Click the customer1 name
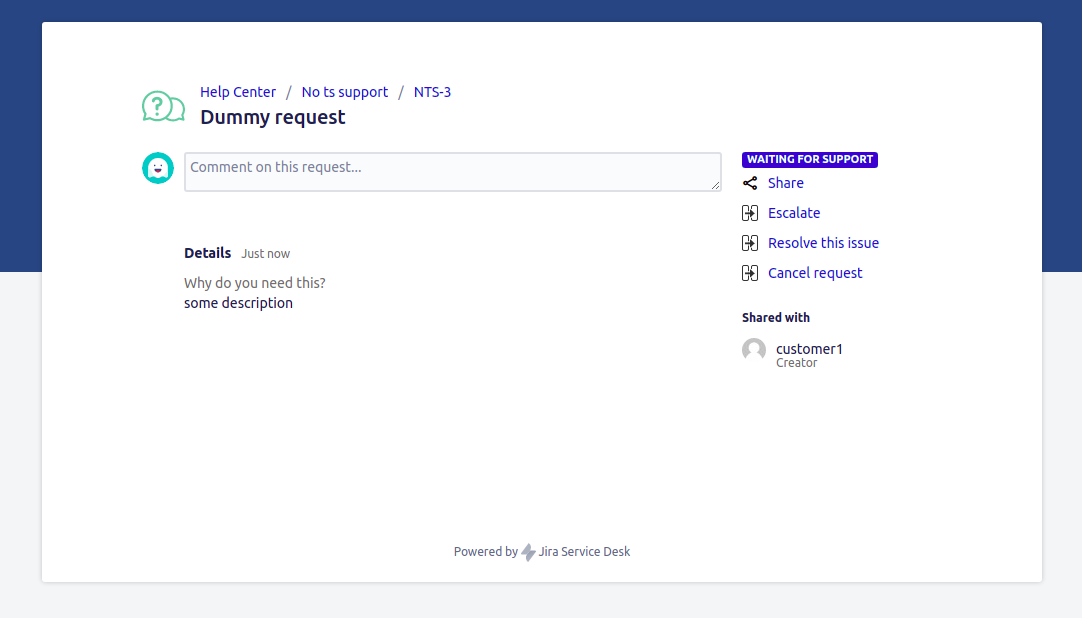1082x618 pixels. (x=809, y=349)
